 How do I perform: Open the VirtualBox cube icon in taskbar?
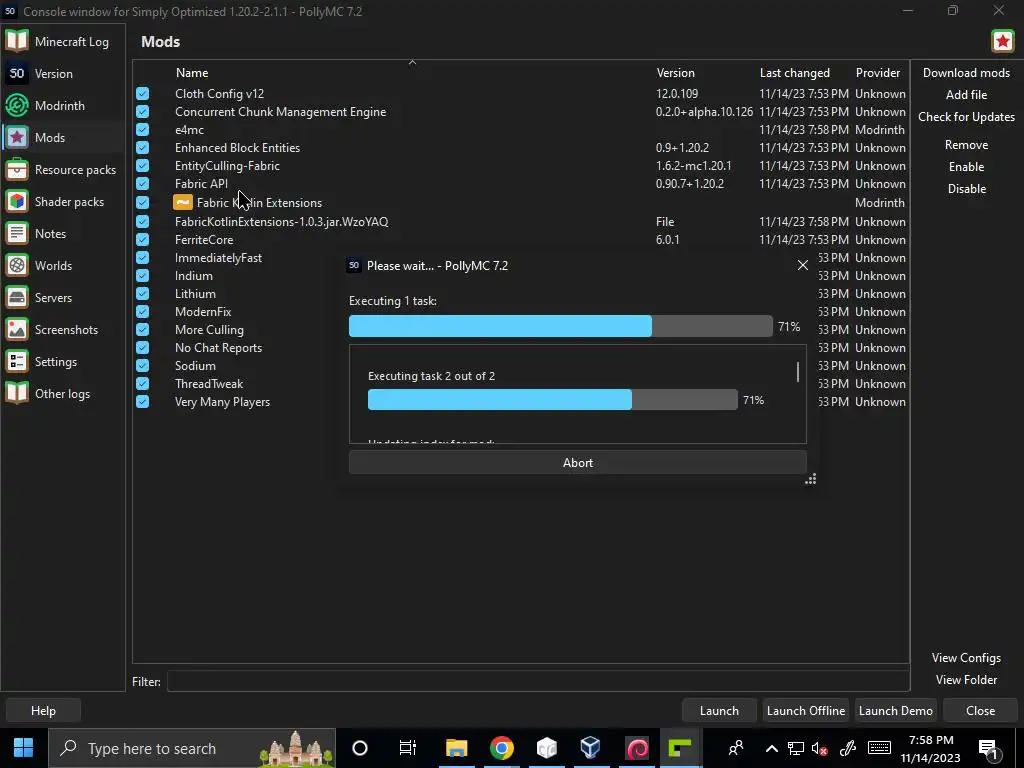tap(590, 748)
